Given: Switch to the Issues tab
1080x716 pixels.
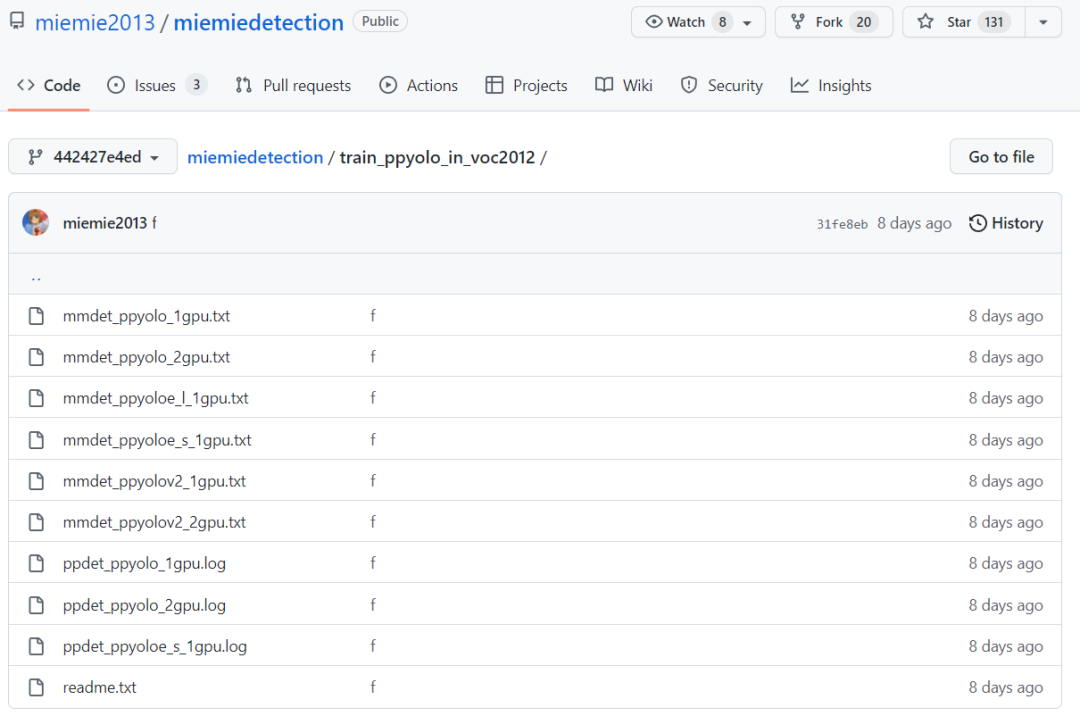Looking at the screenshot, I should click(156, 85).
